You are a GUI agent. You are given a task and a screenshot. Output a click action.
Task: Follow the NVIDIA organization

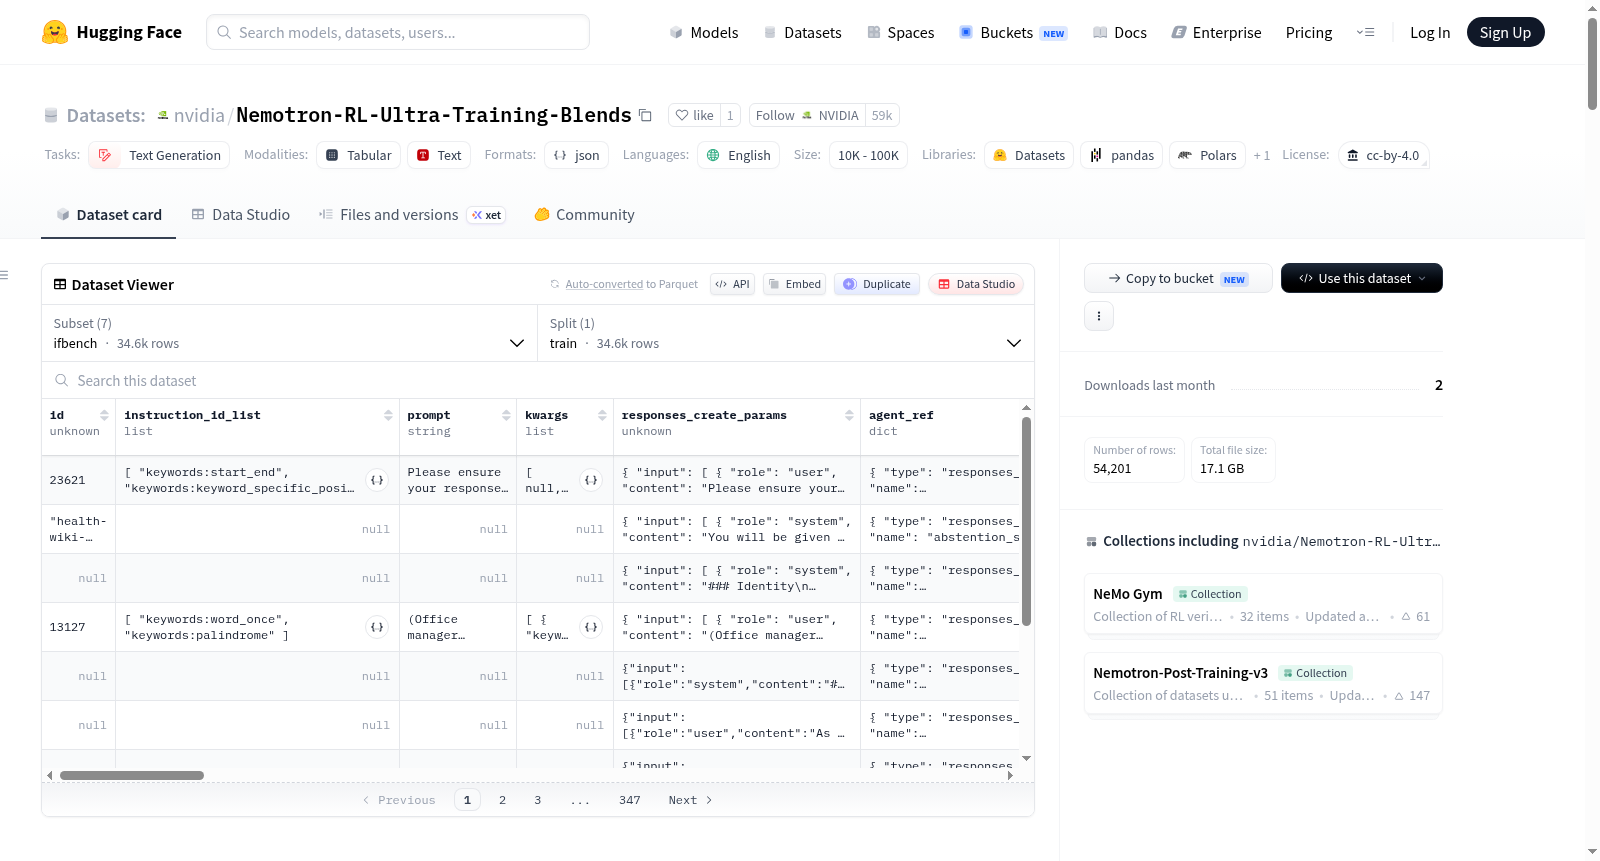(x=807, y=115)
